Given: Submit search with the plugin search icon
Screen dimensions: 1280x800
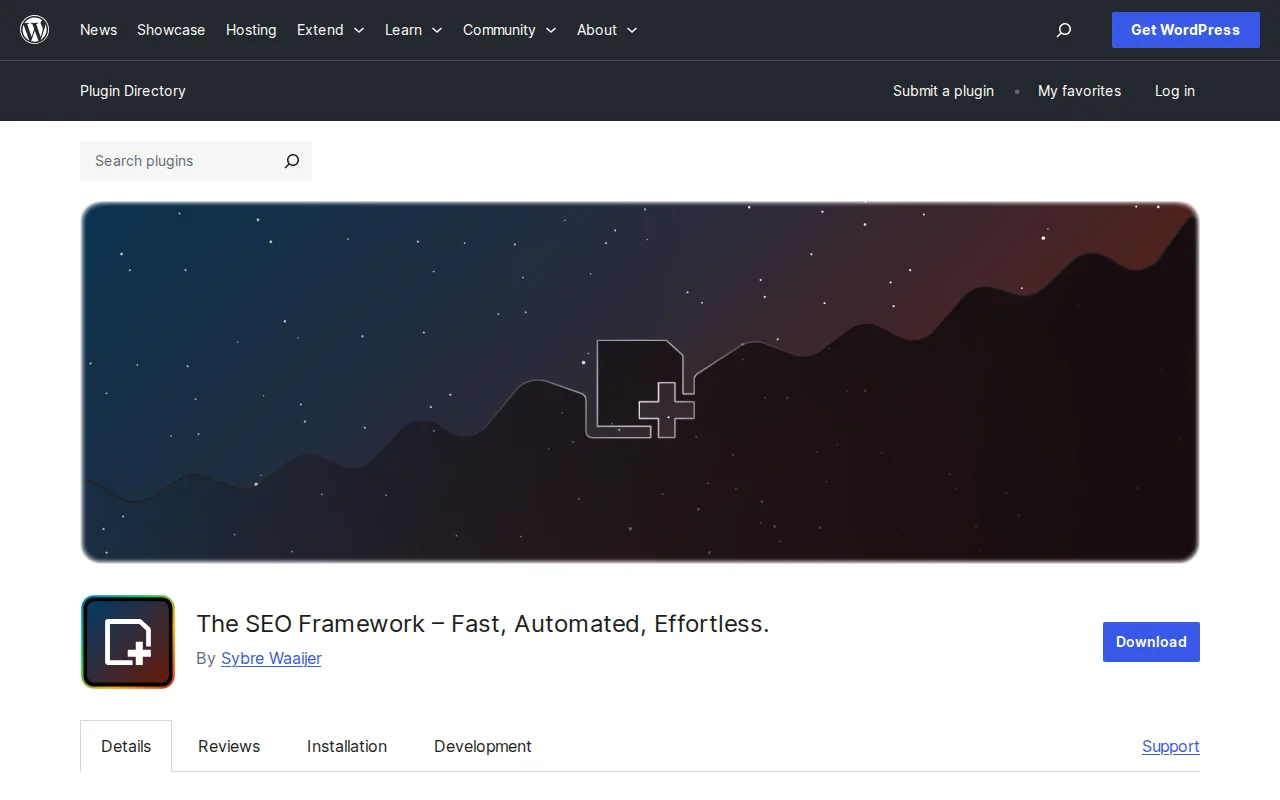Looking at the screenshot, I should tap(291, 161).
